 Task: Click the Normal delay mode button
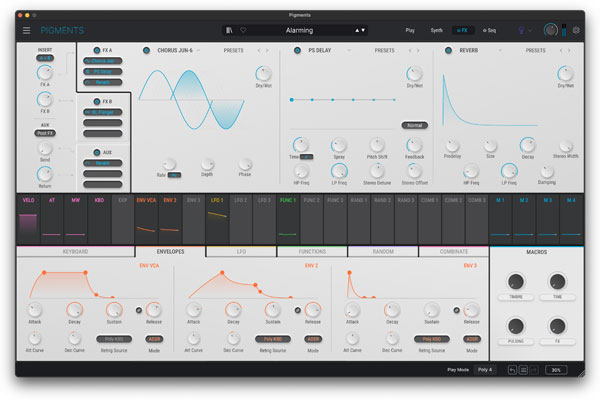click(414, 125)
